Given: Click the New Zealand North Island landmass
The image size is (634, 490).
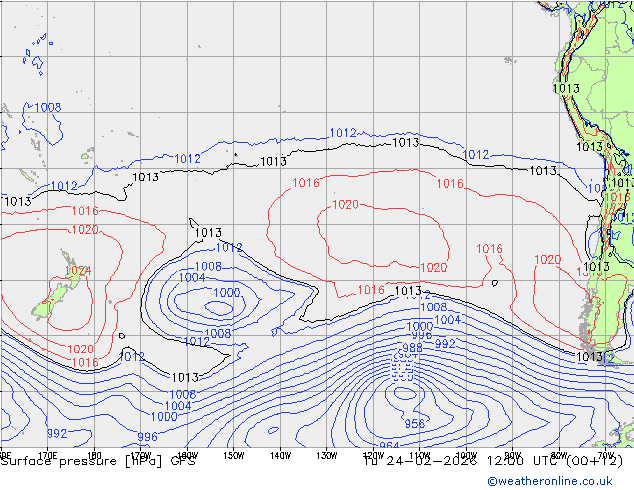Looking at the screenshot, I should pos(73,270).
